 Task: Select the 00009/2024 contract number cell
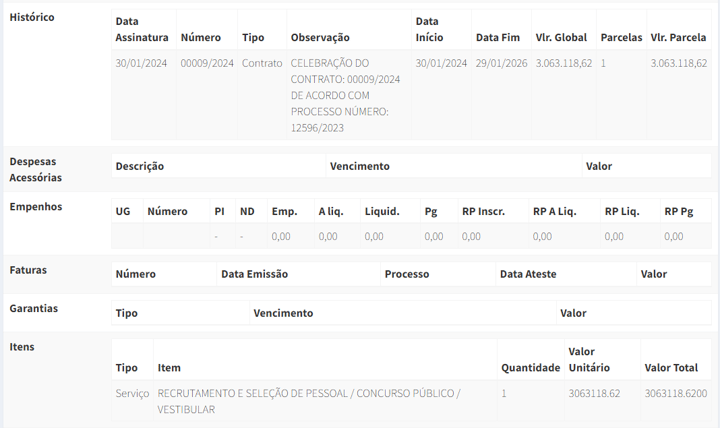click(207, 63)
